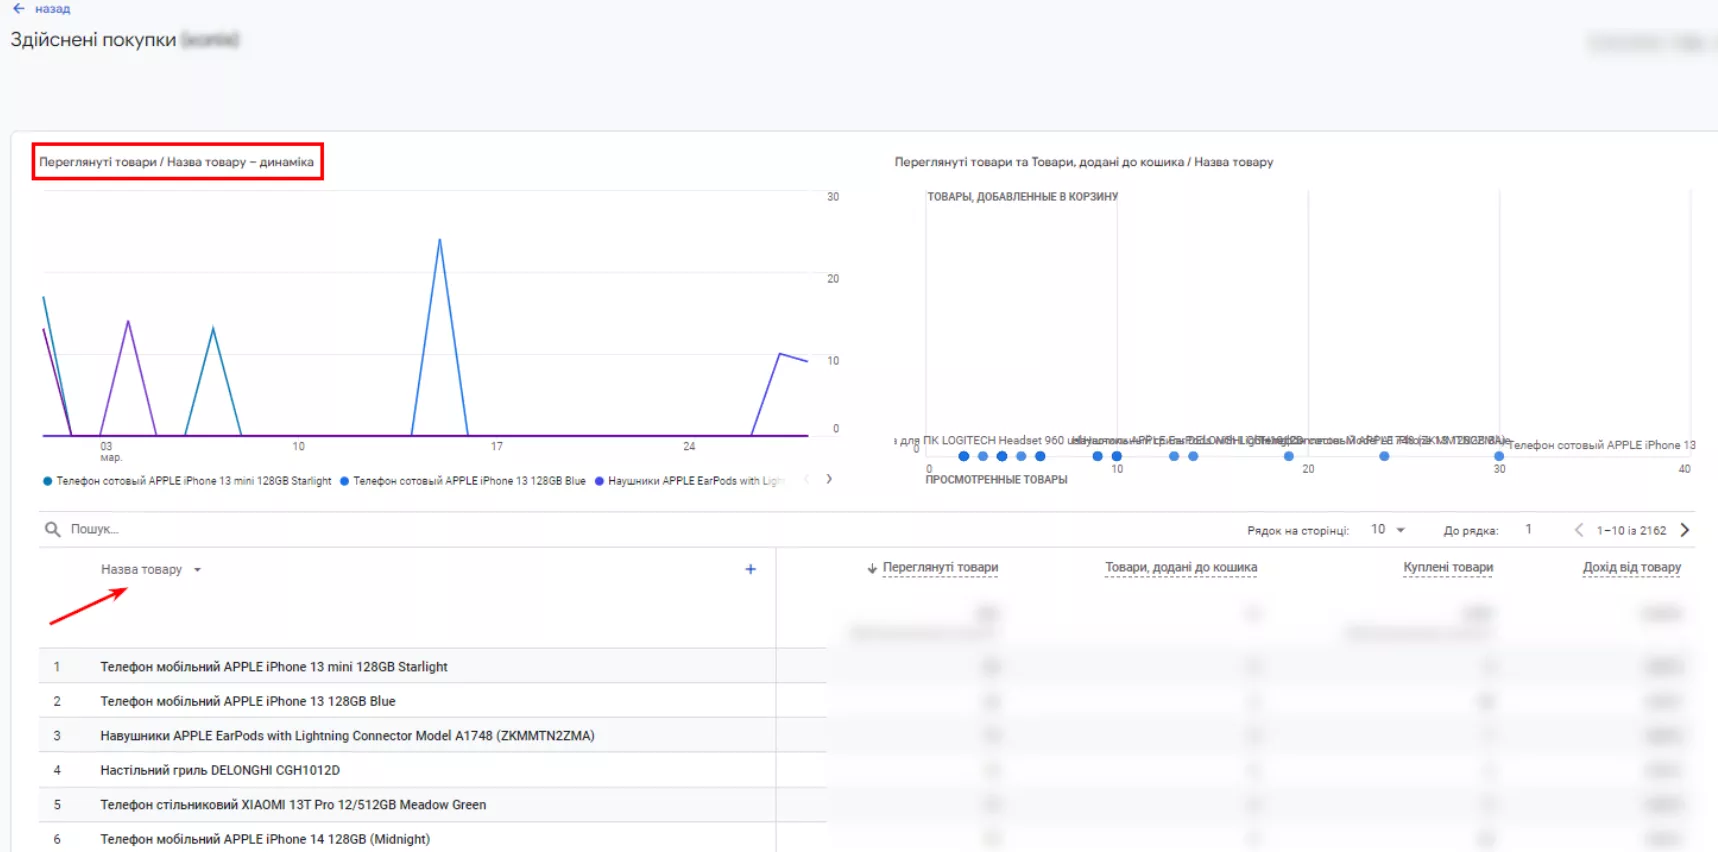Viewport: 1718px width, 852px height.
Task: Select the DELONGHI CGH1012D grill row
Action: (x=432, y=770)
